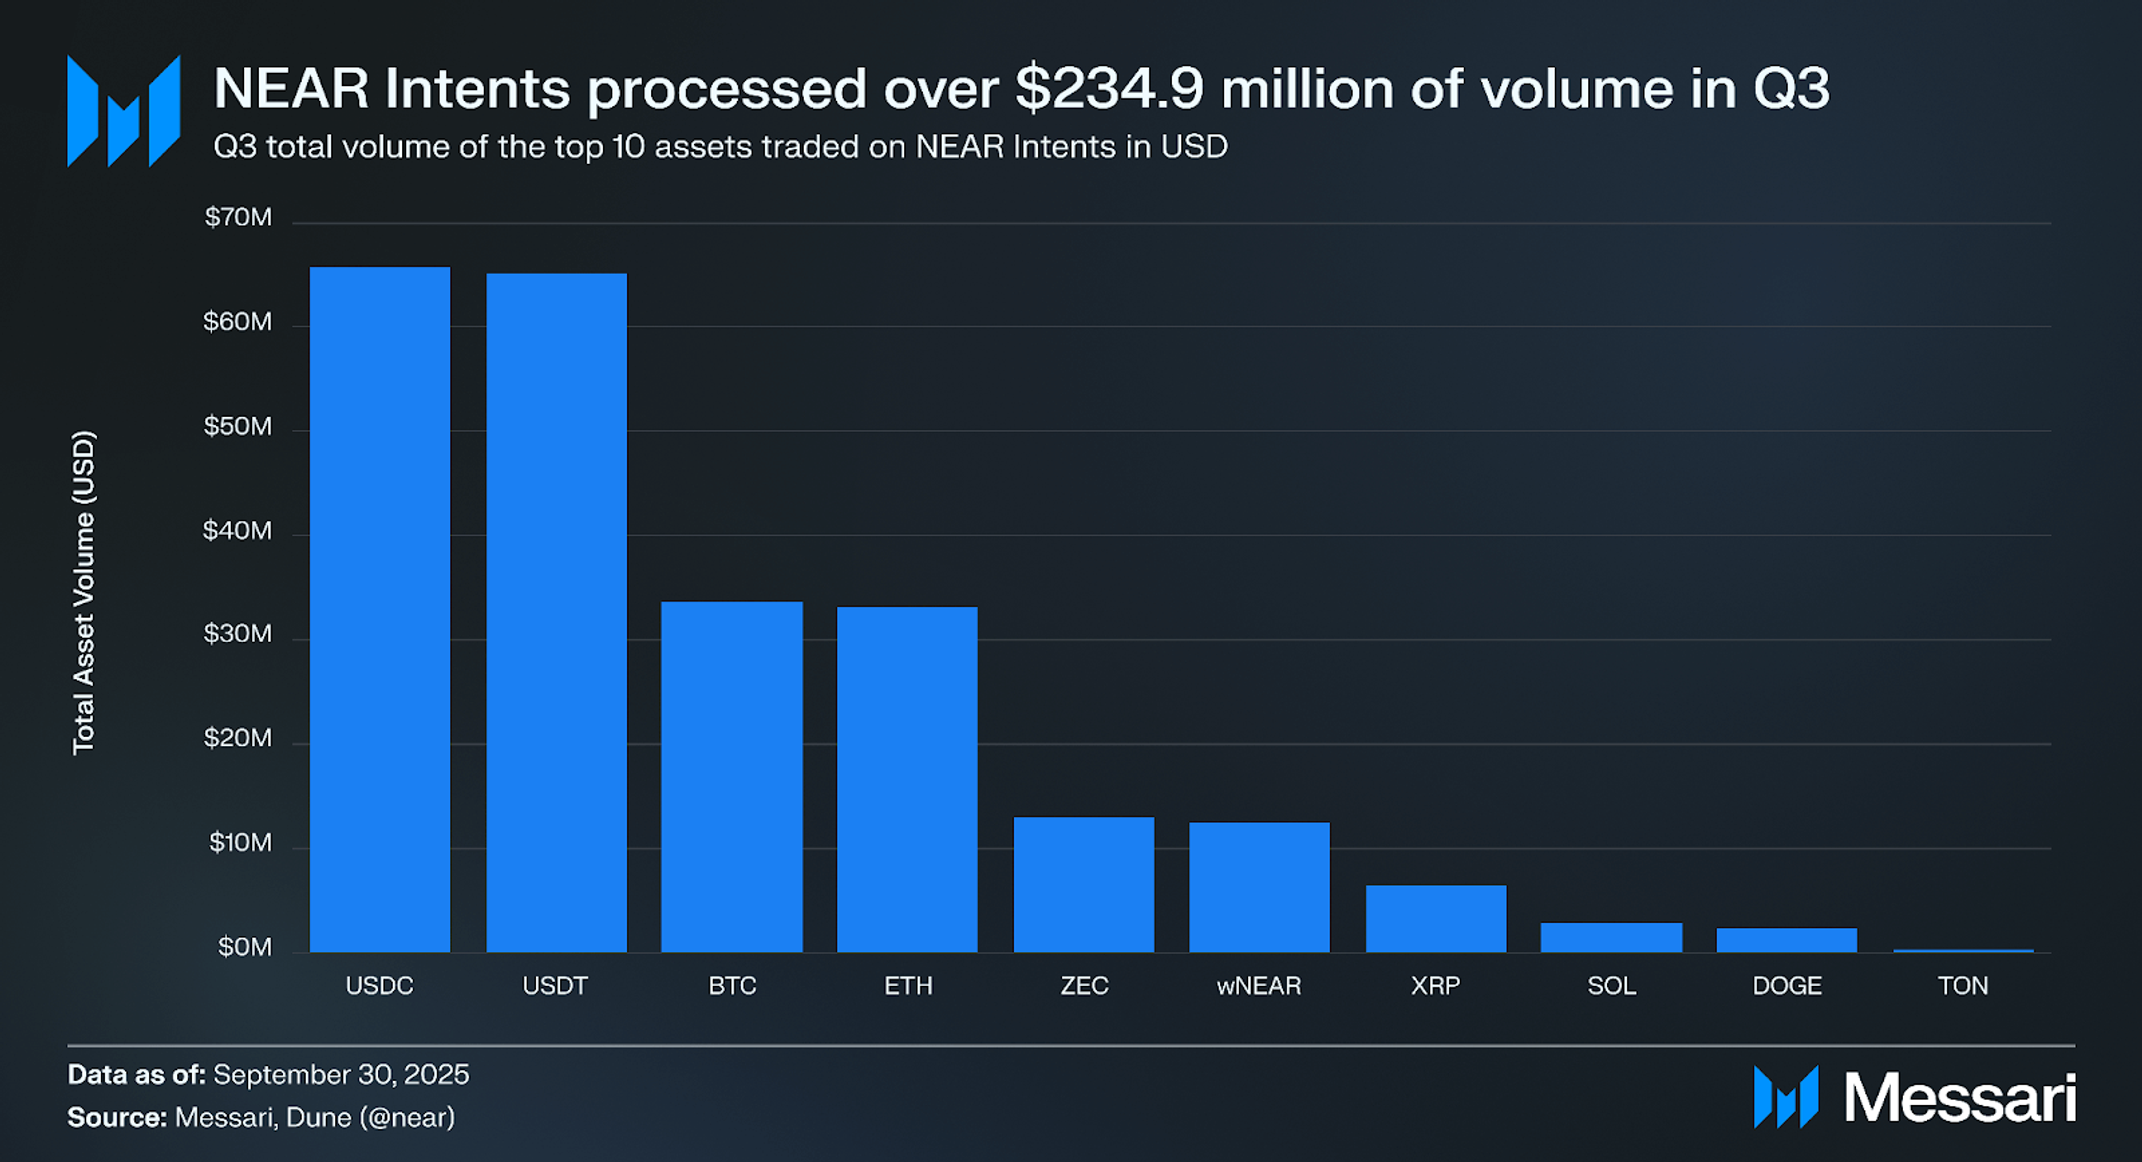Click the Total Asset Volume axis title

[x=84, y=592]
